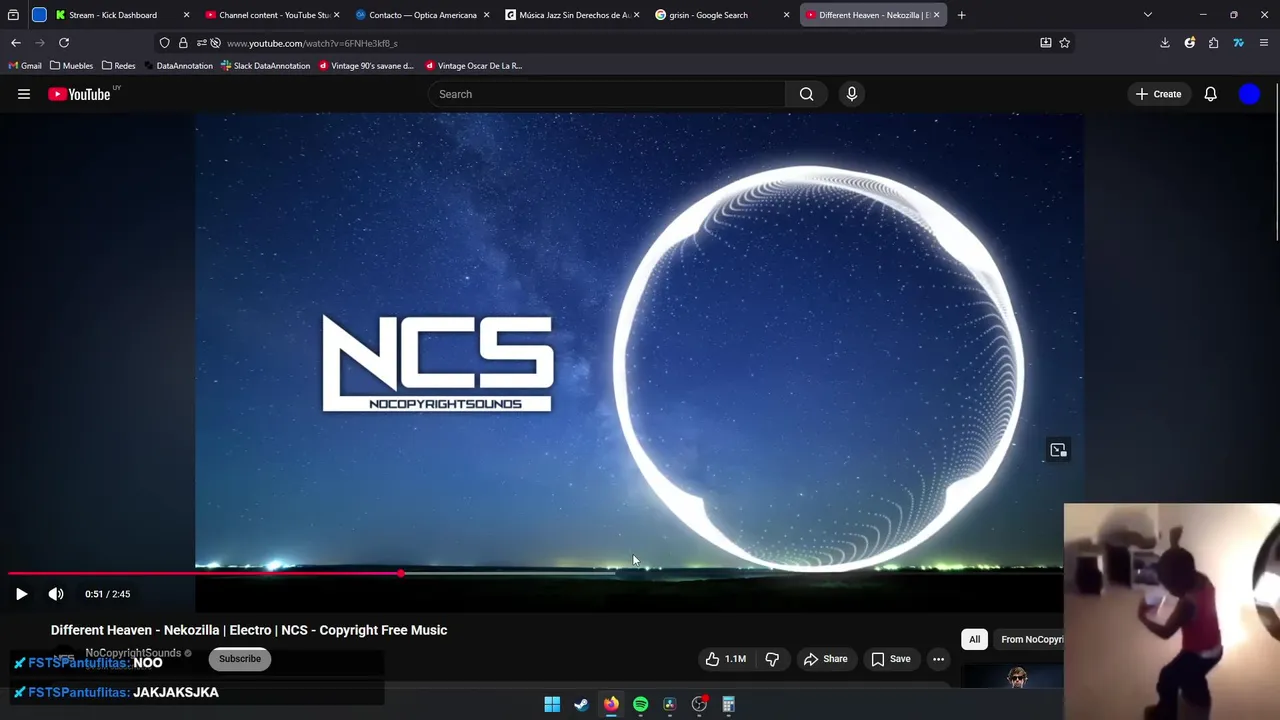Open YouTube notifications bell

coord(1210,94)
